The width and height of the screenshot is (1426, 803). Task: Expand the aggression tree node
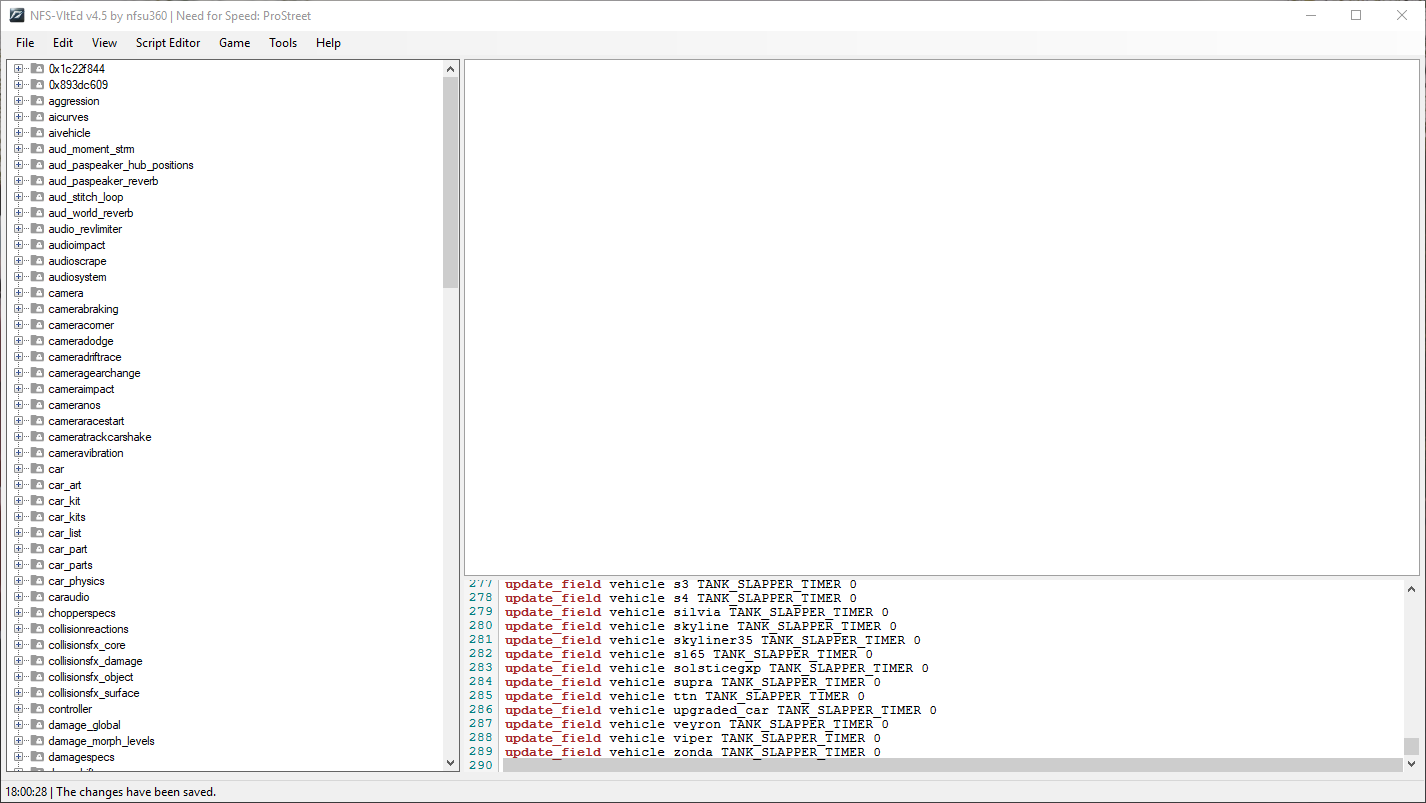[18, 101]
